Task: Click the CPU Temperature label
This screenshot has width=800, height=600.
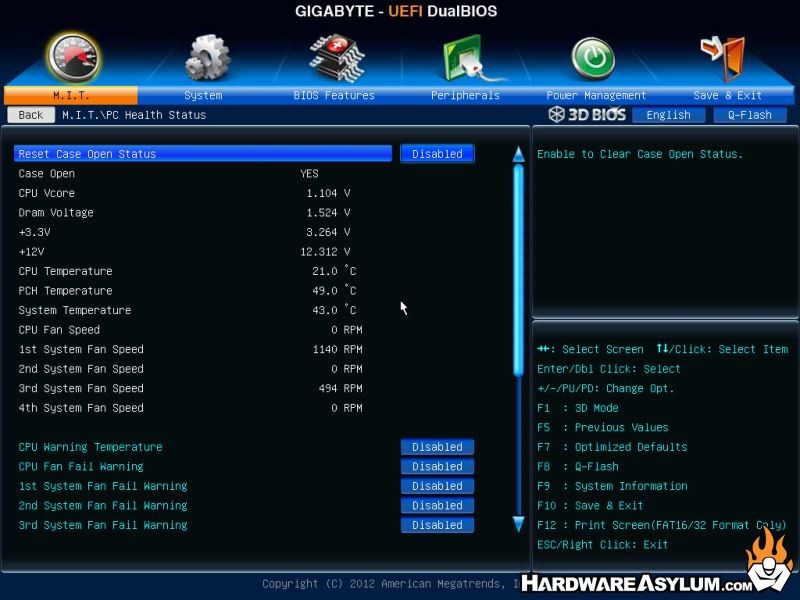Action: (65, 271)
